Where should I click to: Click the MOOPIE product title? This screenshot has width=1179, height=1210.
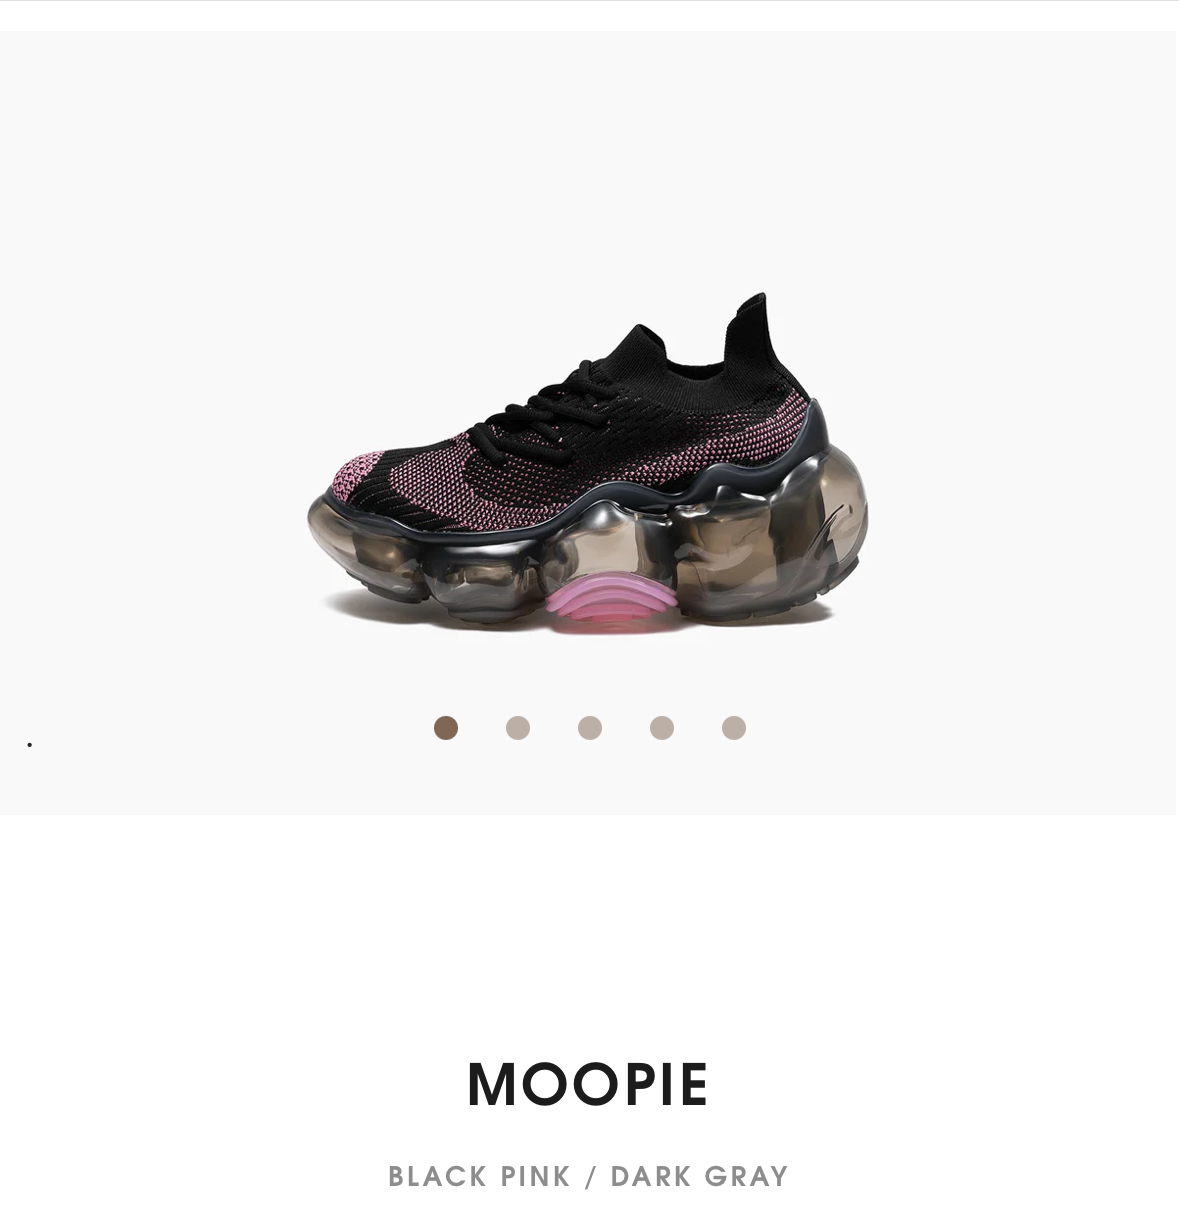point(588,1085)
